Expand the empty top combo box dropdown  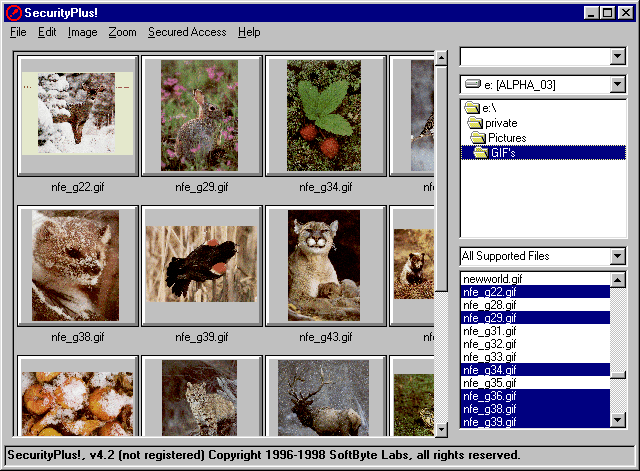click(618, 56)
